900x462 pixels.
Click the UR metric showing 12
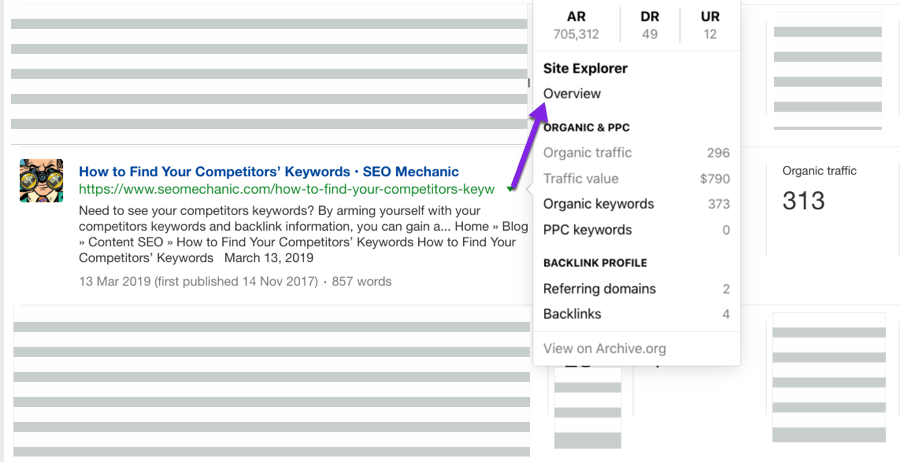tap(710, 25)
